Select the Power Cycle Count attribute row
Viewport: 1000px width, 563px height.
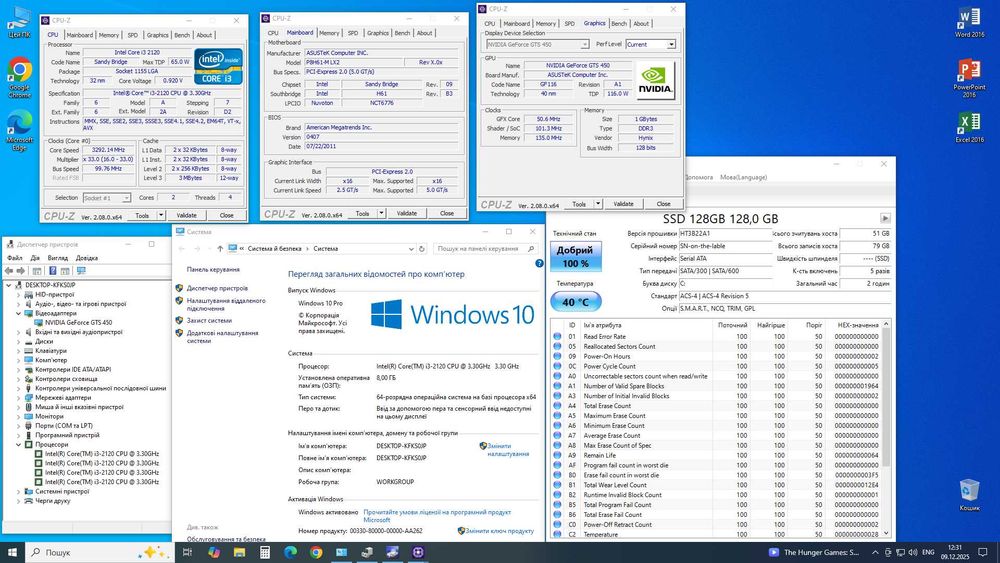coord(717,367)
